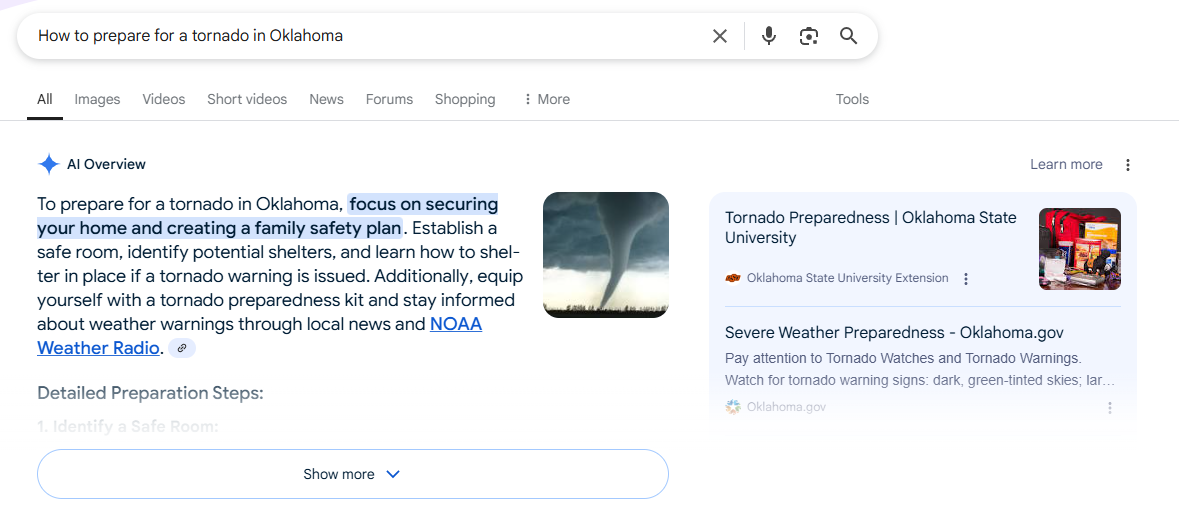Expand the More search filters menu

[x=547, y=99]
